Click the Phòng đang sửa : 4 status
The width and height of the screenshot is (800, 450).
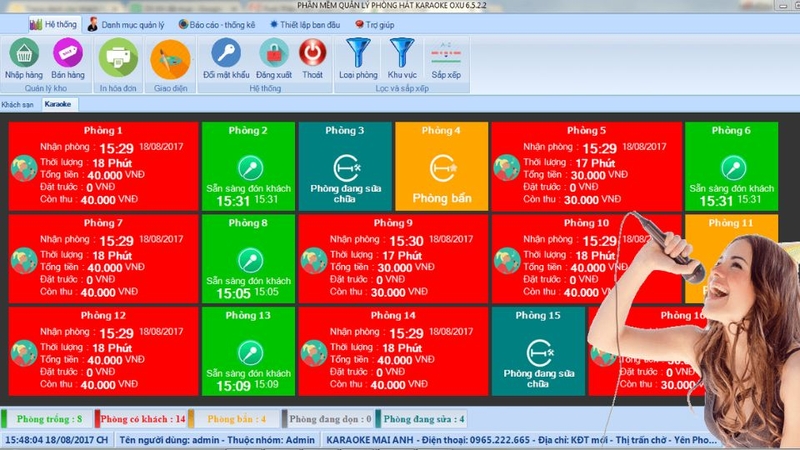click(424, 419)
